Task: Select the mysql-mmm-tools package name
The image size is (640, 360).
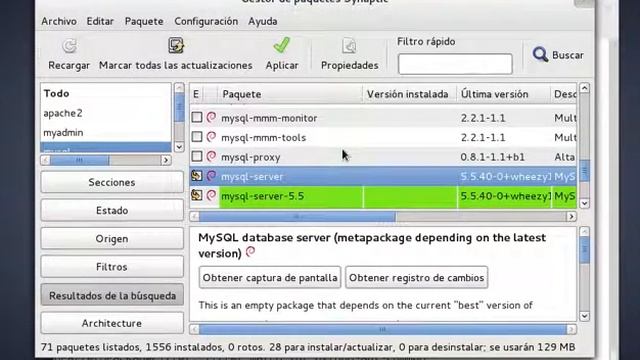Action: click(263, 138)
